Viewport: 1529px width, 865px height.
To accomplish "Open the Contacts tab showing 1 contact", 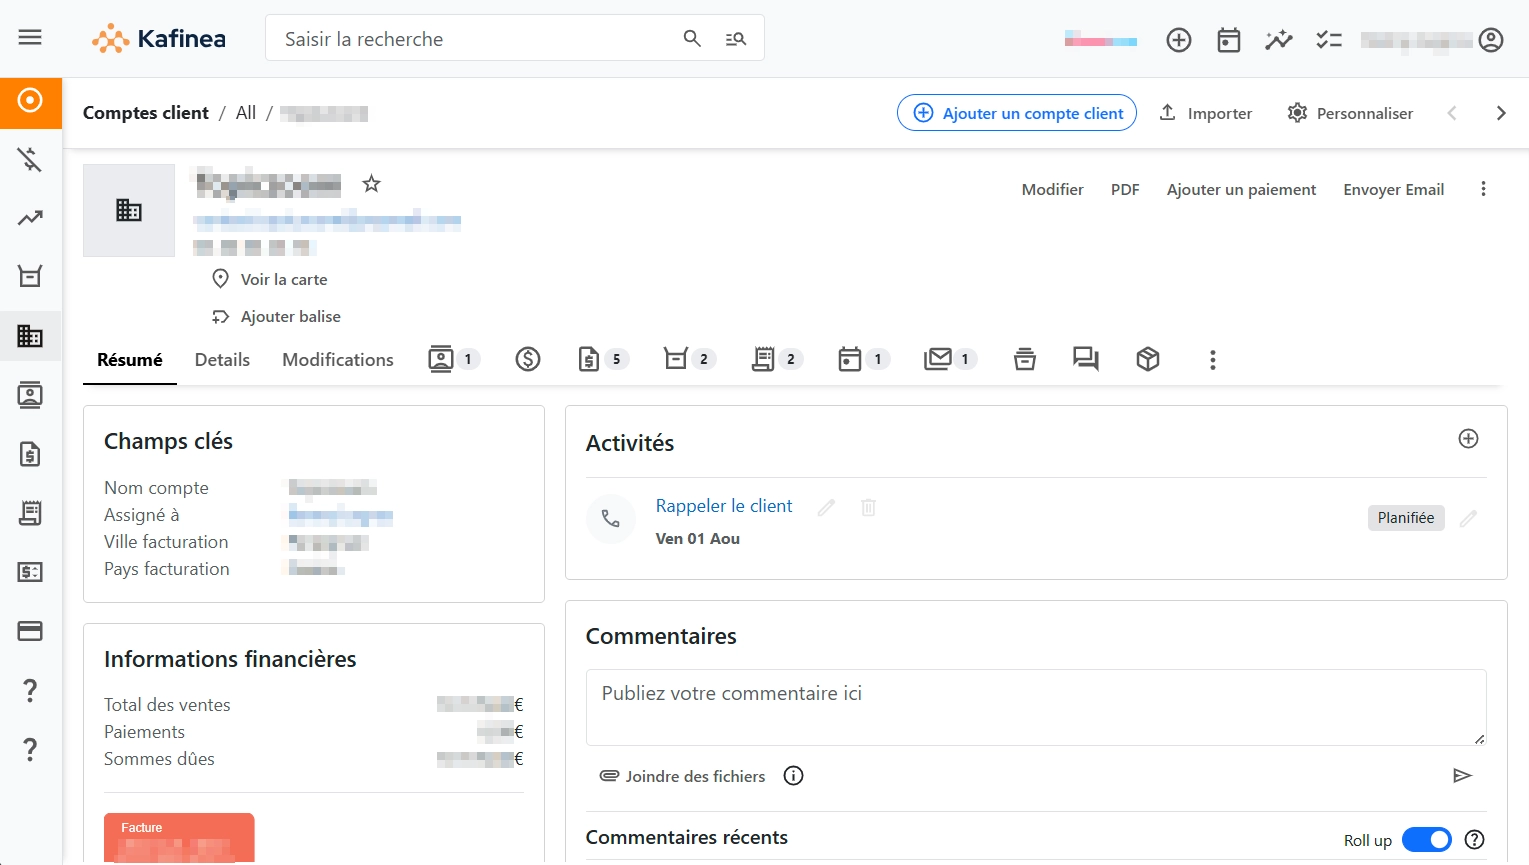I will tap(443, 358).
